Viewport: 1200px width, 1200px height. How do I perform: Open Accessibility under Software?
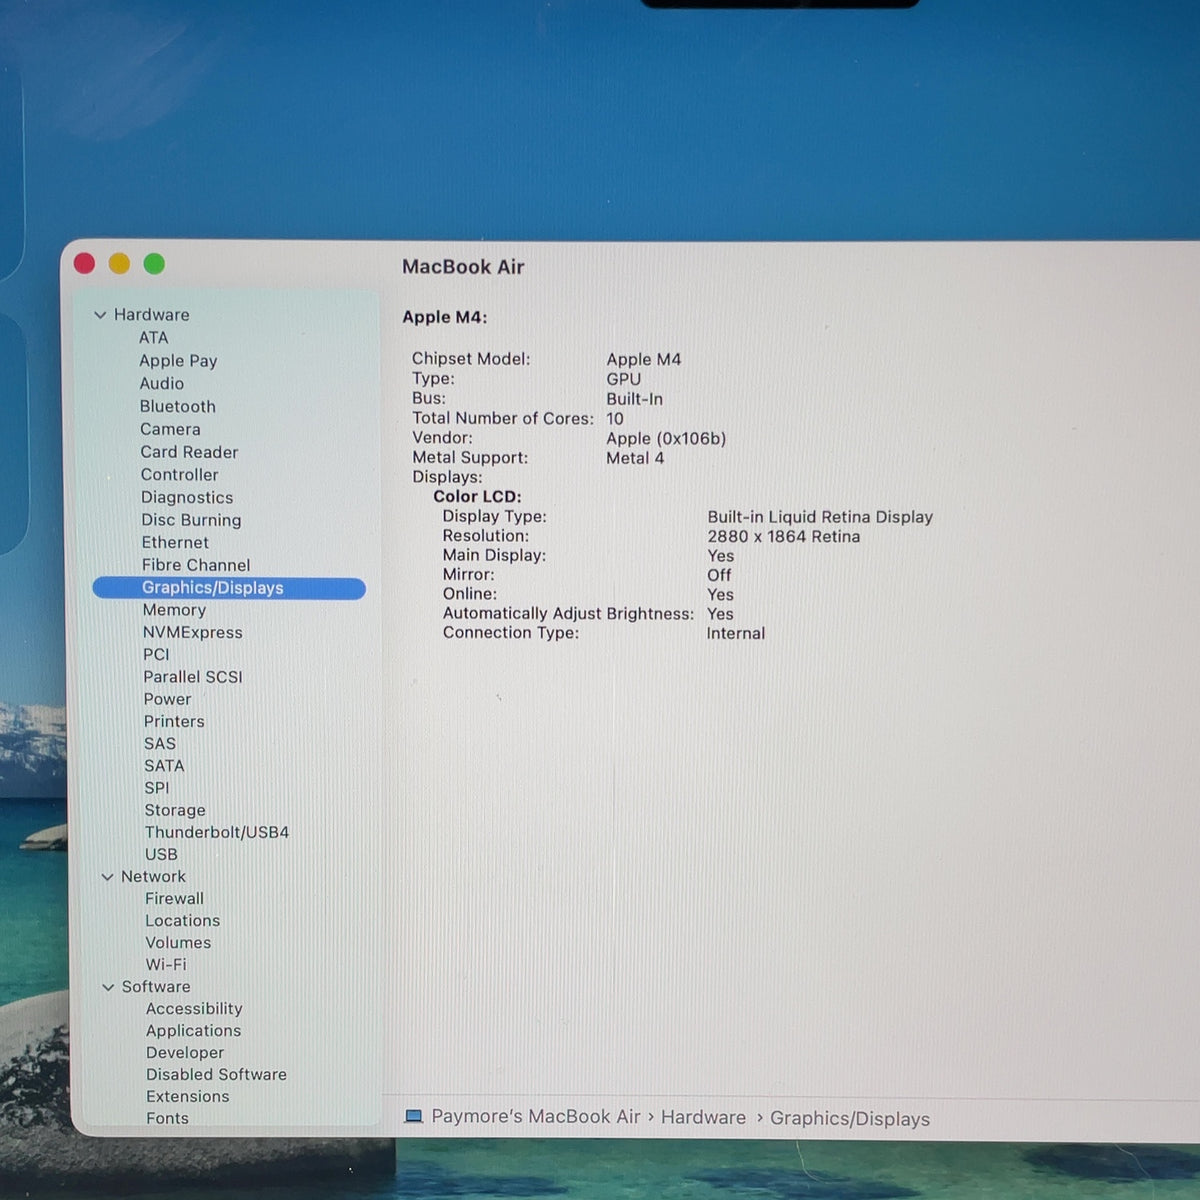coord(194,1009)
